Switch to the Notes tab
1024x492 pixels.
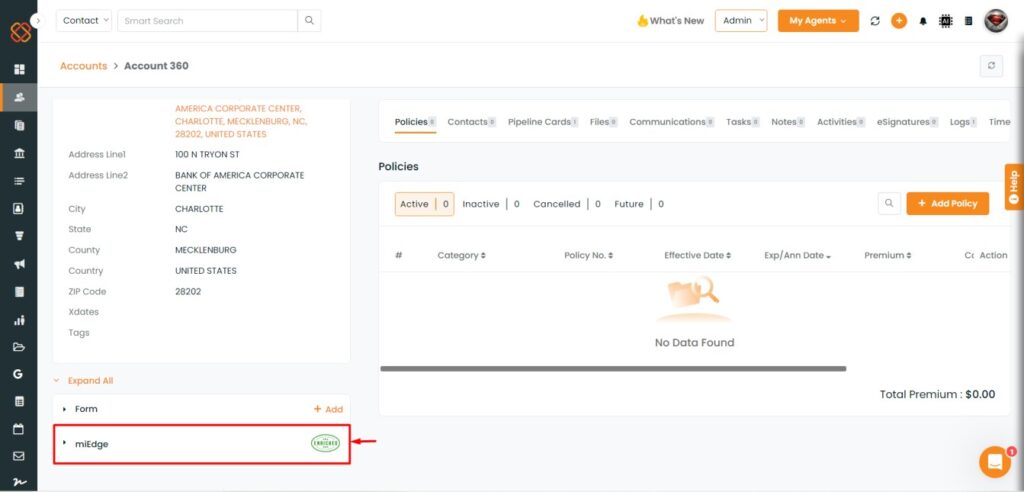788,122
